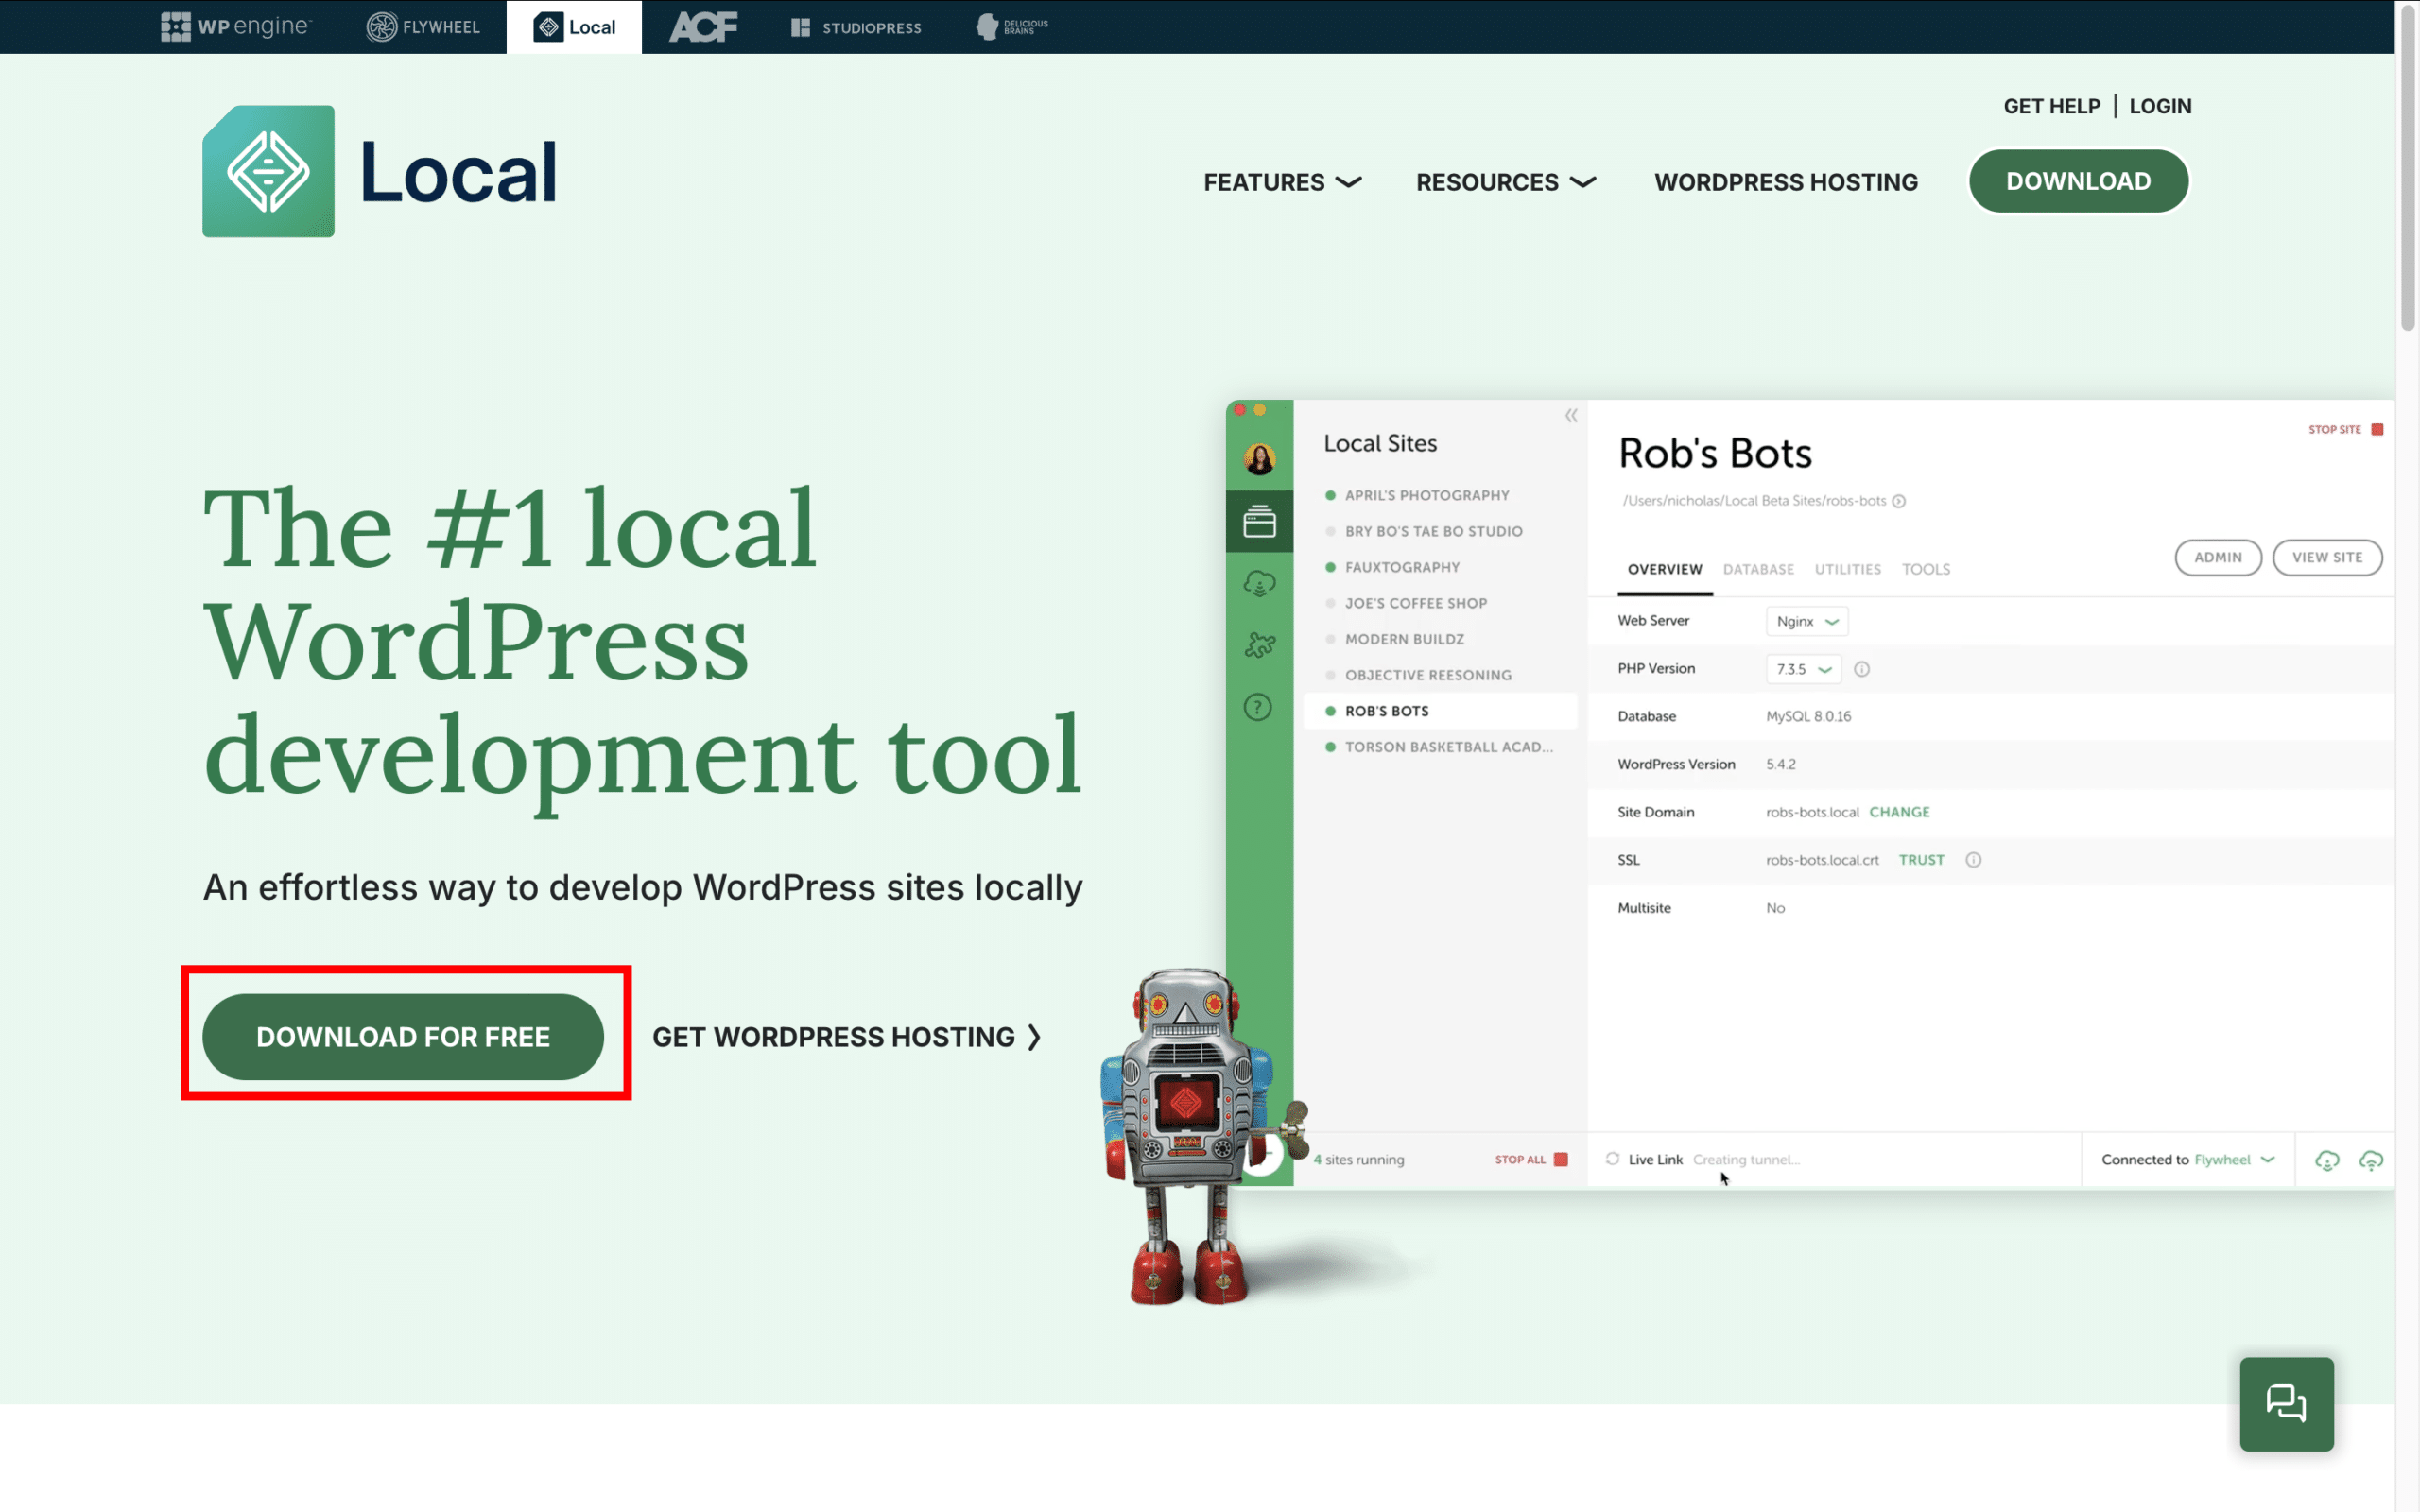Open the Connected to Flywheel dropdown
This screenshot has width=2420, height=1512.
click(x=2187, y=1159)
